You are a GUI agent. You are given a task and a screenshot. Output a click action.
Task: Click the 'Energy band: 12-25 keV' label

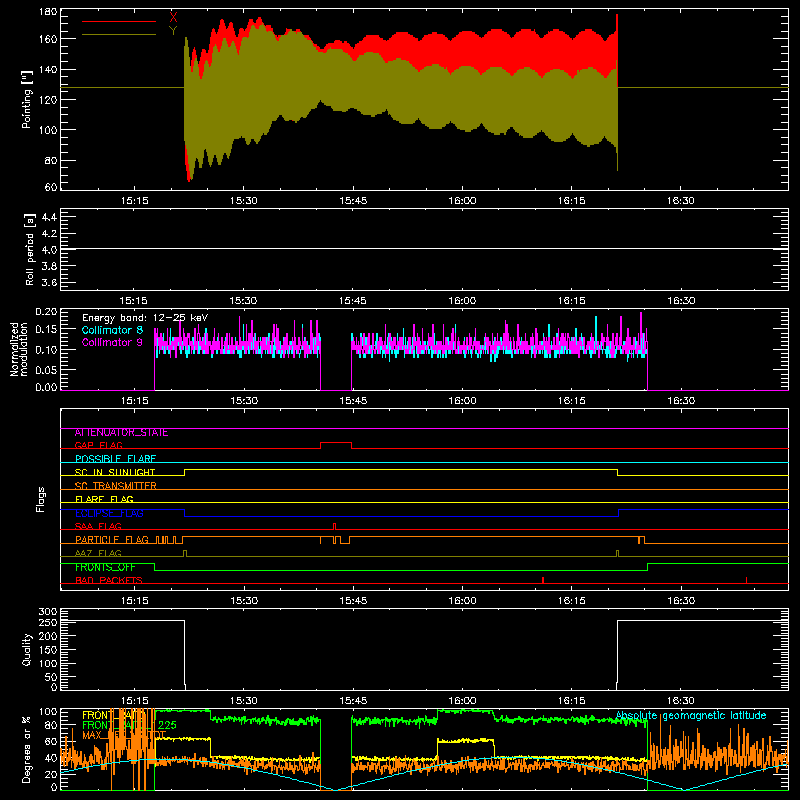tap(145, 318)
